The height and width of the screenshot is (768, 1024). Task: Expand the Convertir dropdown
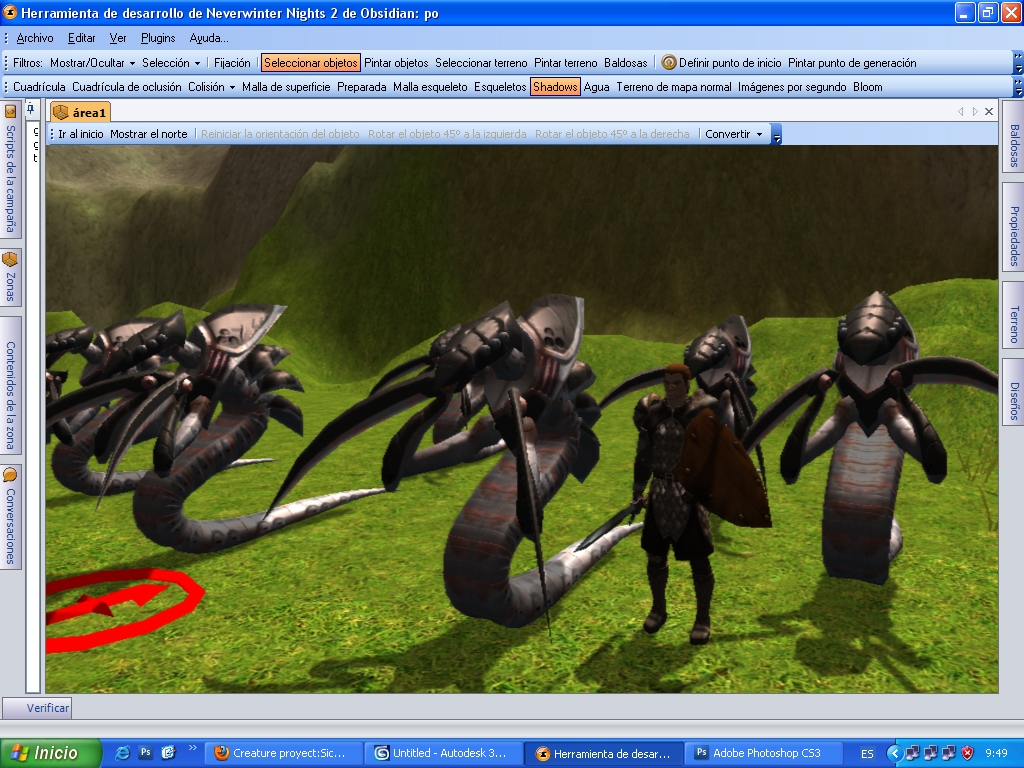point(733,134)
